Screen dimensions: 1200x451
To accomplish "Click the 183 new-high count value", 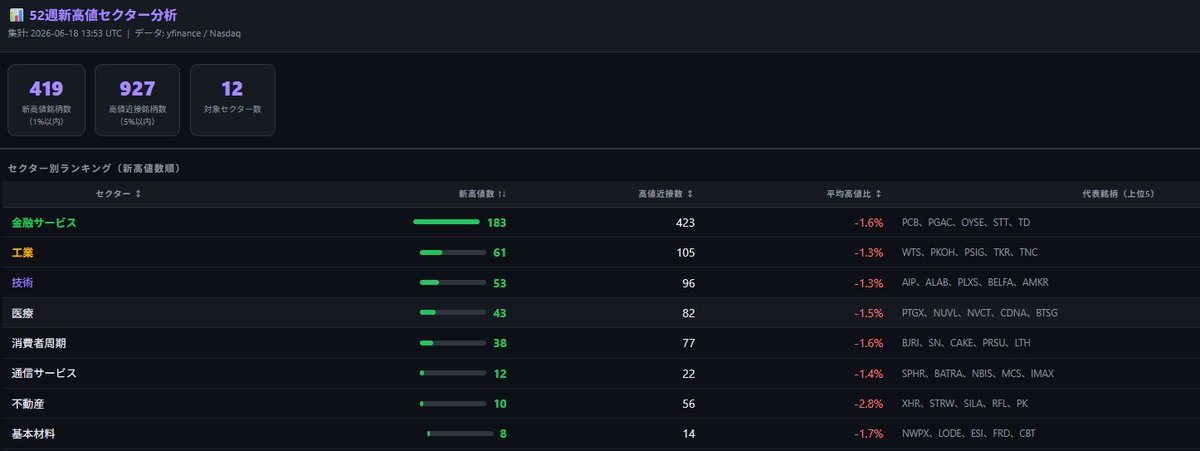I will pos(497,222).
